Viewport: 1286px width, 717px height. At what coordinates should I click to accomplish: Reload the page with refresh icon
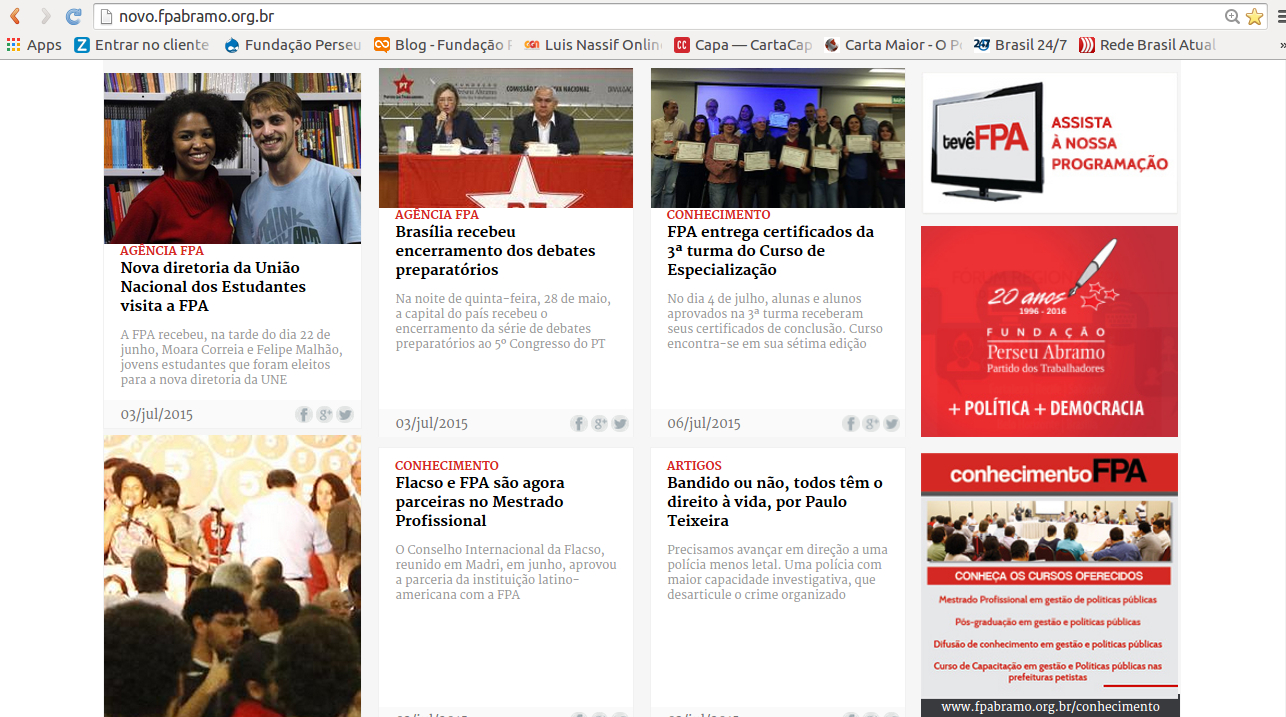tap(73, 16)
